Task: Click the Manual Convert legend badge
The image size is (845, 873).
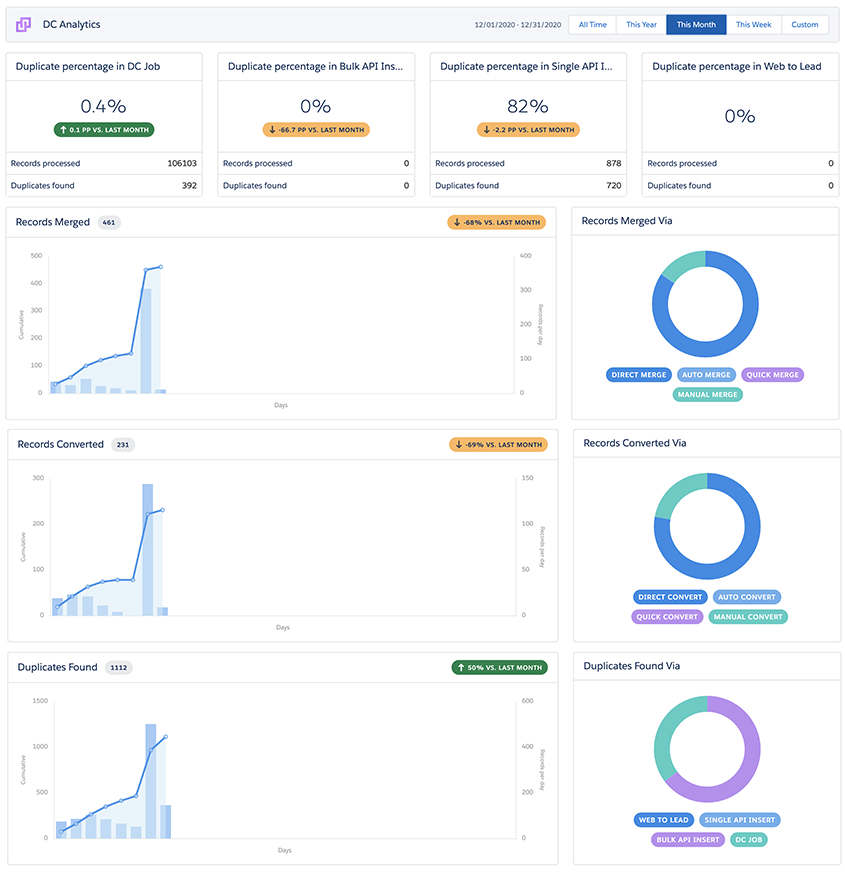Action: tap(748, 616)
